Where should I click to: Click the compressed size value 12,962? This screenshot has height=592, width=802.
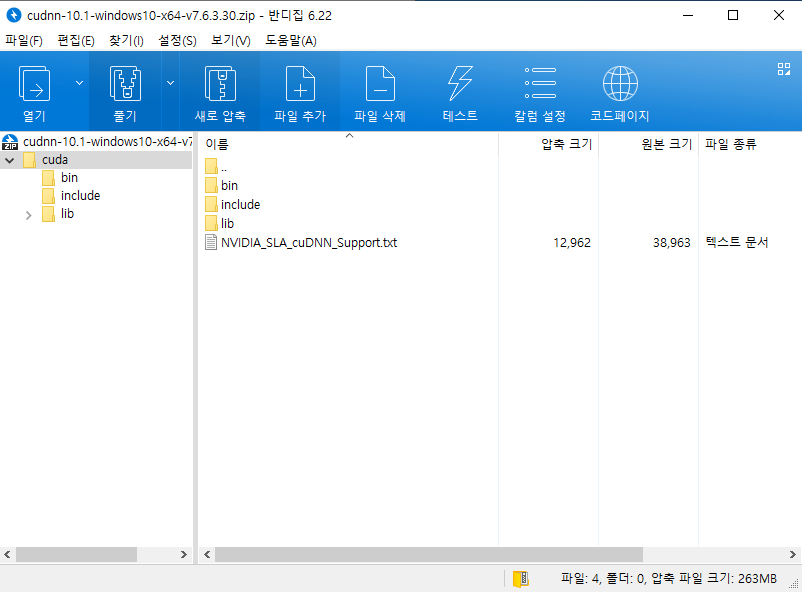point(572,243)
